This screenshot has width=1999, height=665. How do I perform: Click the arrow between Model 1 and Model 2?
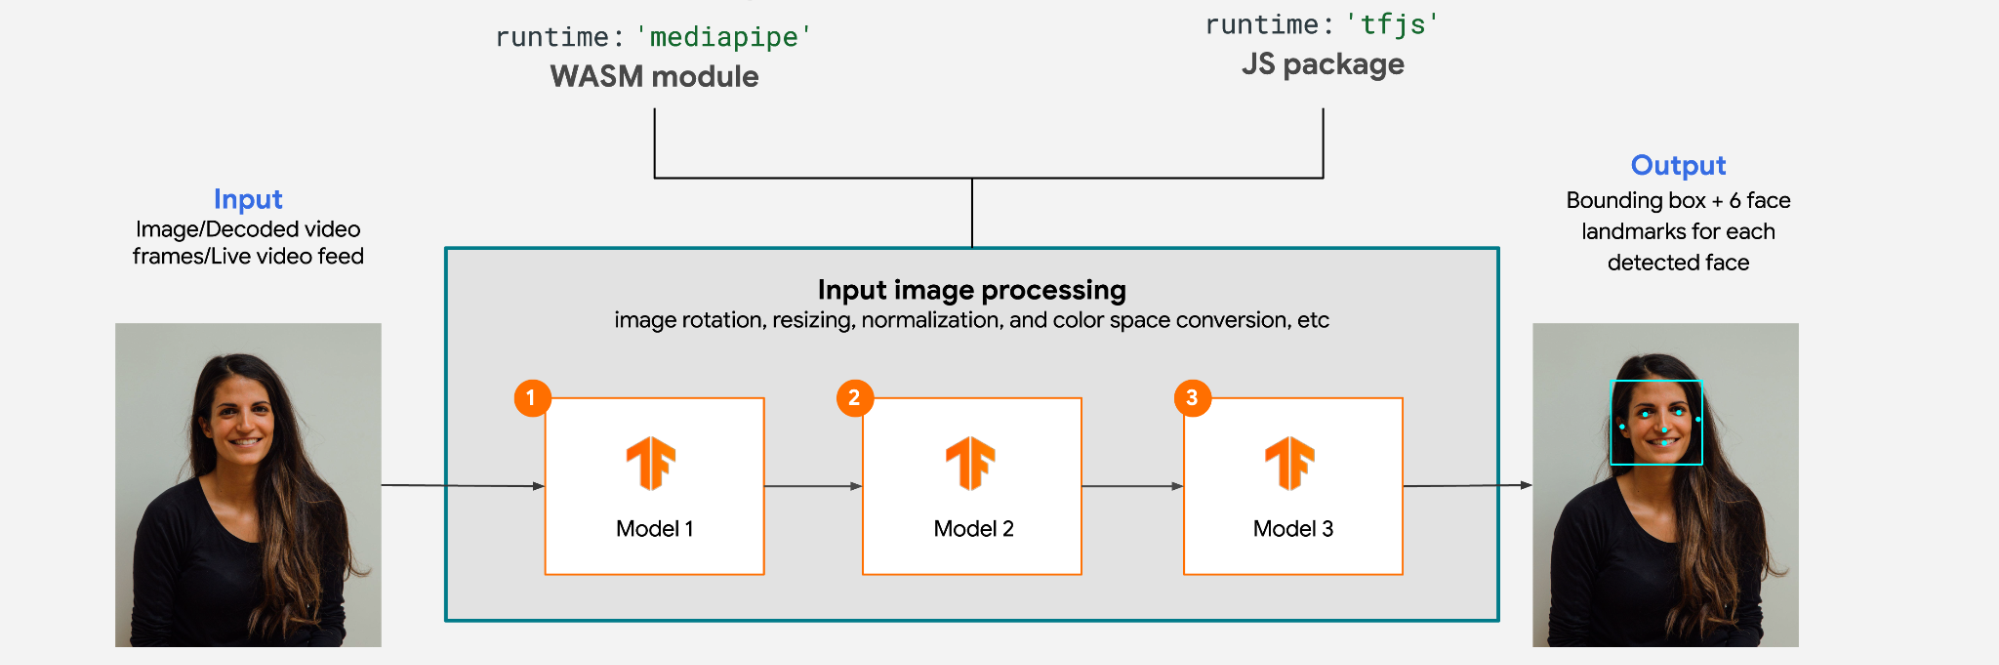pos(812,486)
